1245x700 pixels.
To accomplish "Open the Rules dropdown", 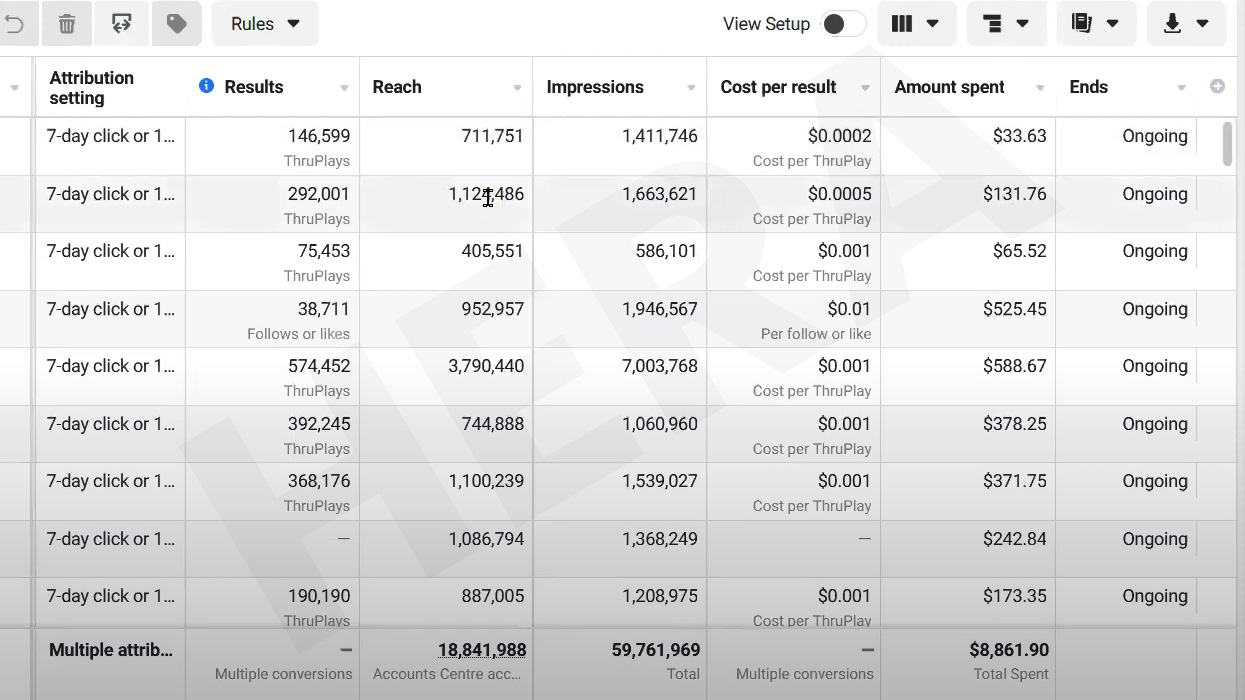I will [265, 24].
